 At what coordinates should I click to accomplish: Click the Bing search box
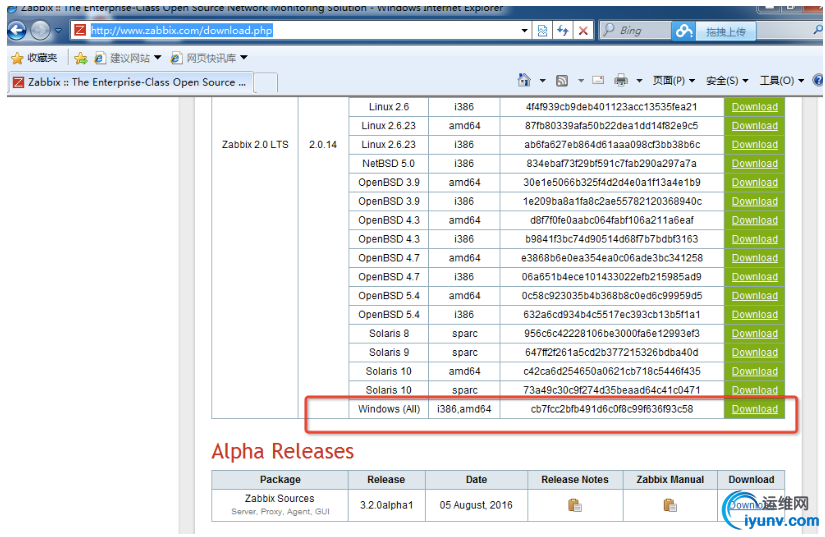pos(635,31)
